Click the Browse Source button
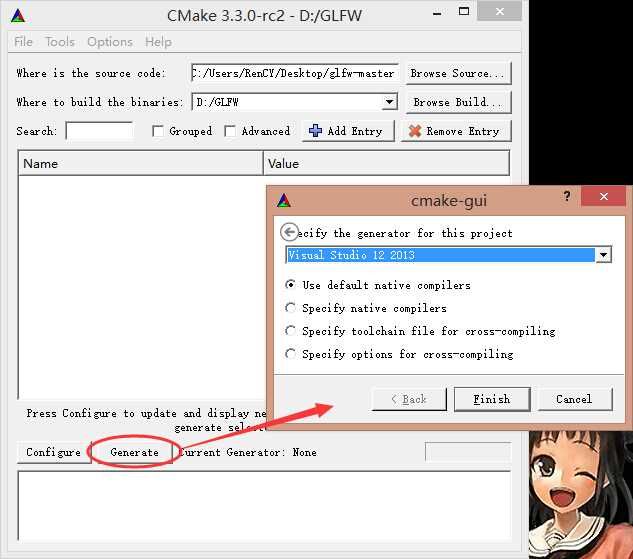The height and width of the screenshot is (559, 633). coord(458,73)
